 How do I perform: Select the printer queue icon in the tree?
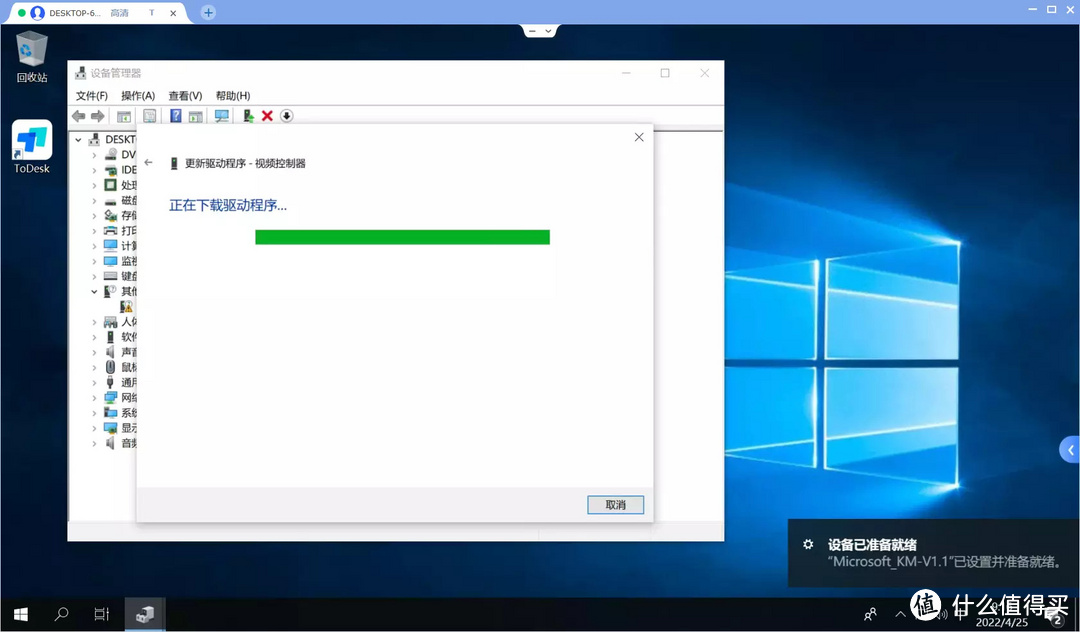[110, 230]
